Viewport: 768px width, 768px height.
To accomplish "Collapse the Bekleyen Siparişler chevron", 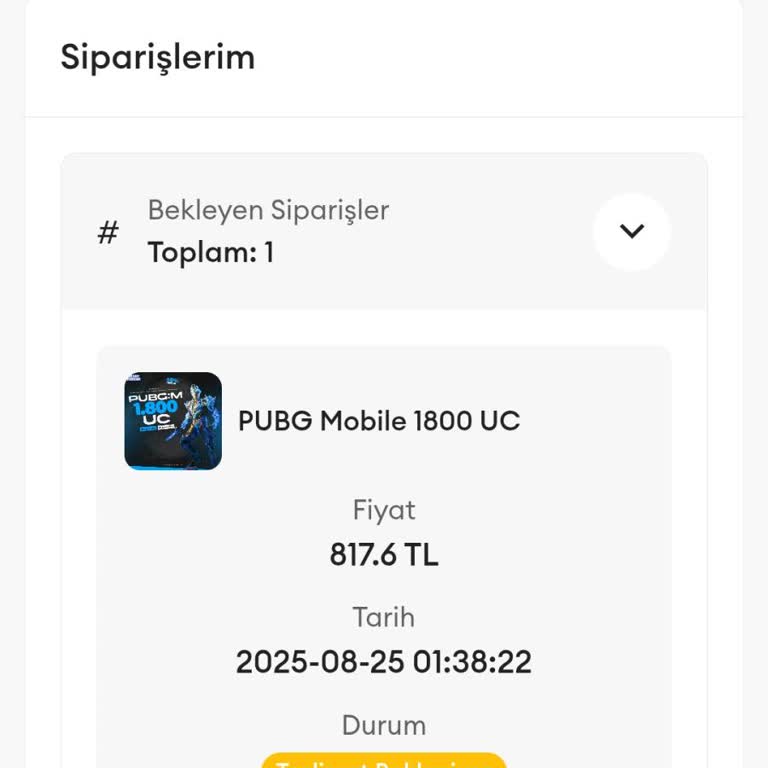I will (631, 231).
